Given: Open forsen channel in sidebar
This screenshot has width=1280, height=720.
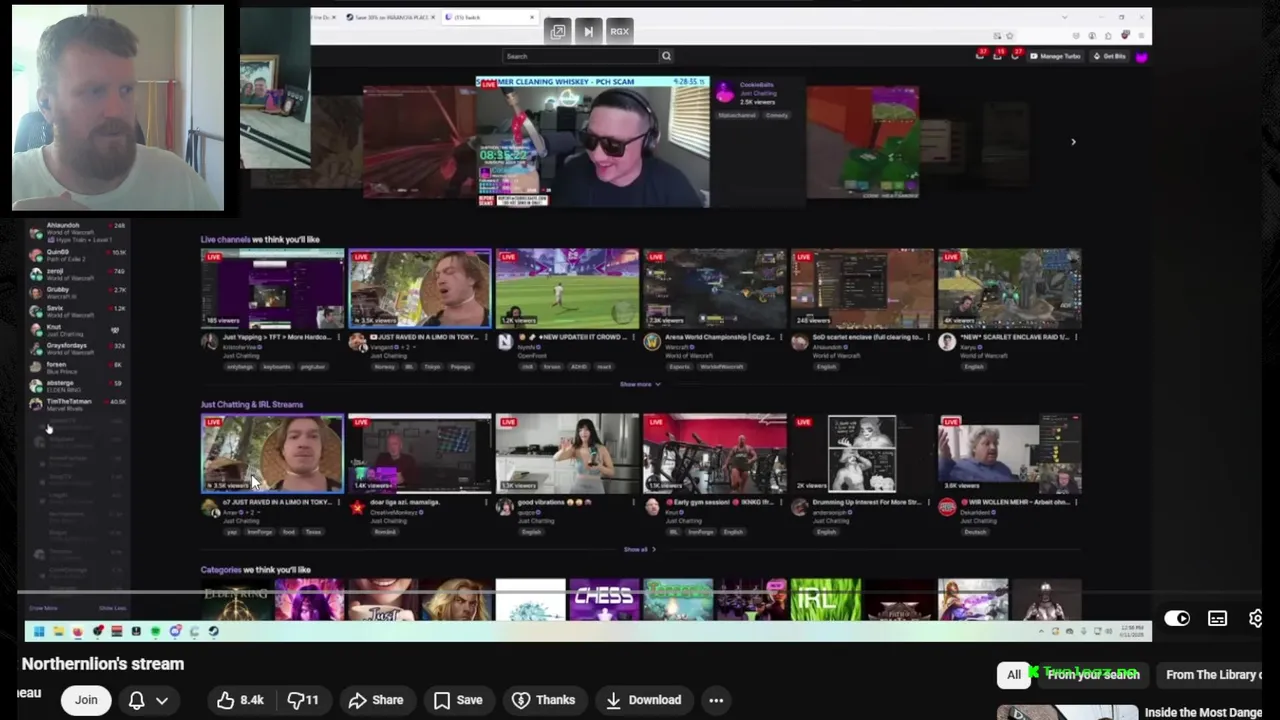Looking at the screenshot, I should click(x=78, y=367).
